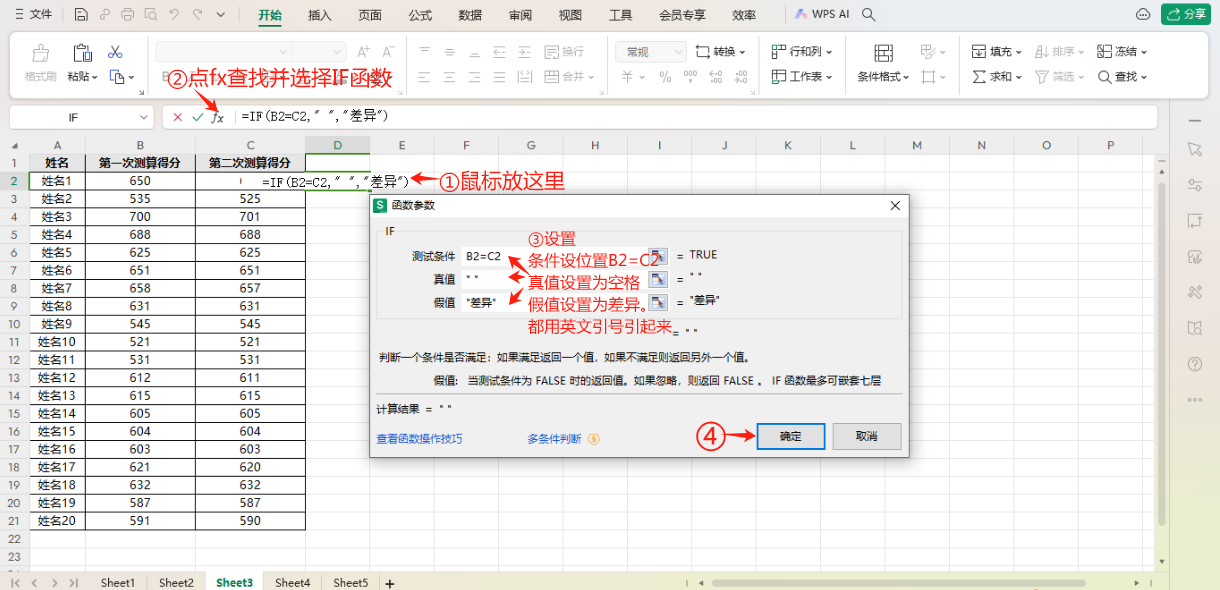Screen dimensions: 1220x590
Task: Expand the quick access toolbar dropdown arrow
Action: [x=221, y=14]
